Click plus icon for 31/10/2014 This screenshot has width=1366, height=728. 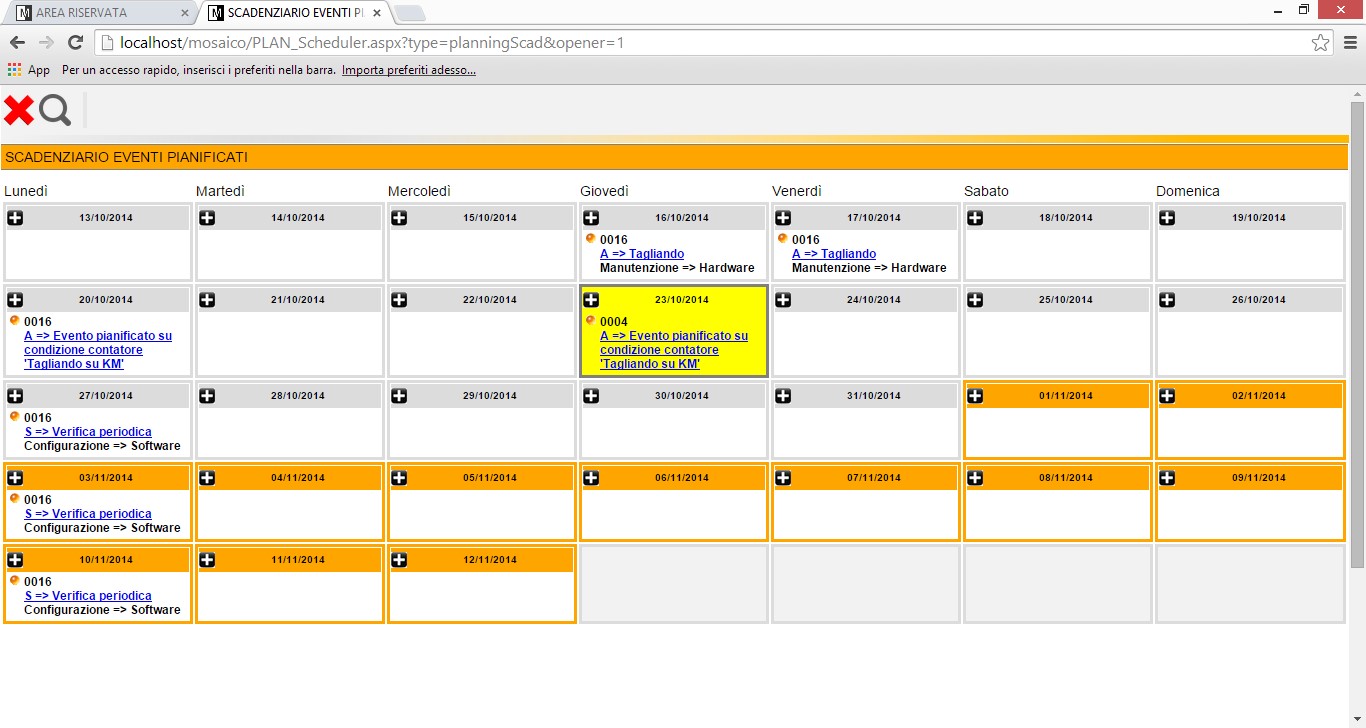coord(783,396)
